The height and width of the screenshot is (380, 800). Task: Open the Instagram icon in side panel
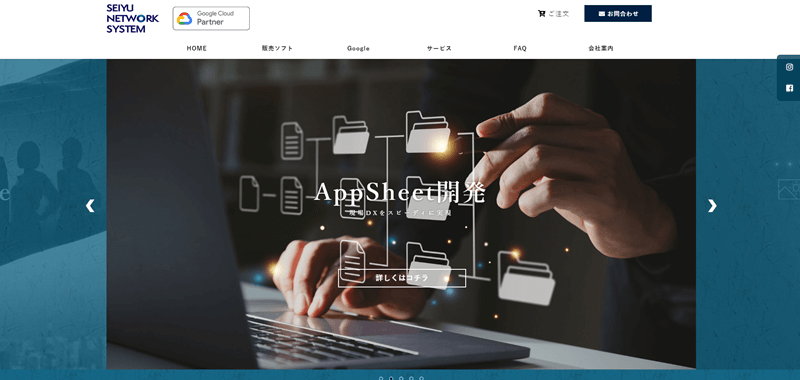[x=789, y=67]
